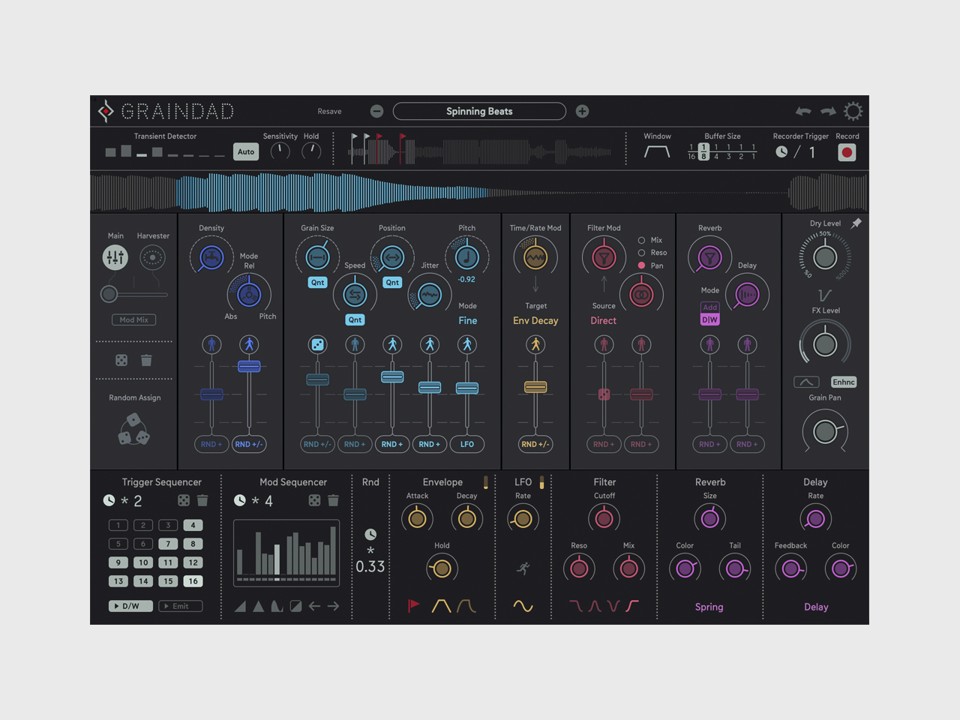The height and width of the screenshot is (720, 960).
Task: Click the Resave button
Action: pyautogui.click(x=329, y=111)
